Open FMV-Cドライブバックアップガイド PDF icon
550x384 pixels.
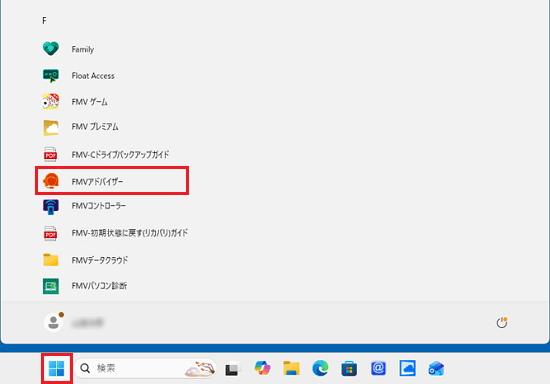click(51, 154)
